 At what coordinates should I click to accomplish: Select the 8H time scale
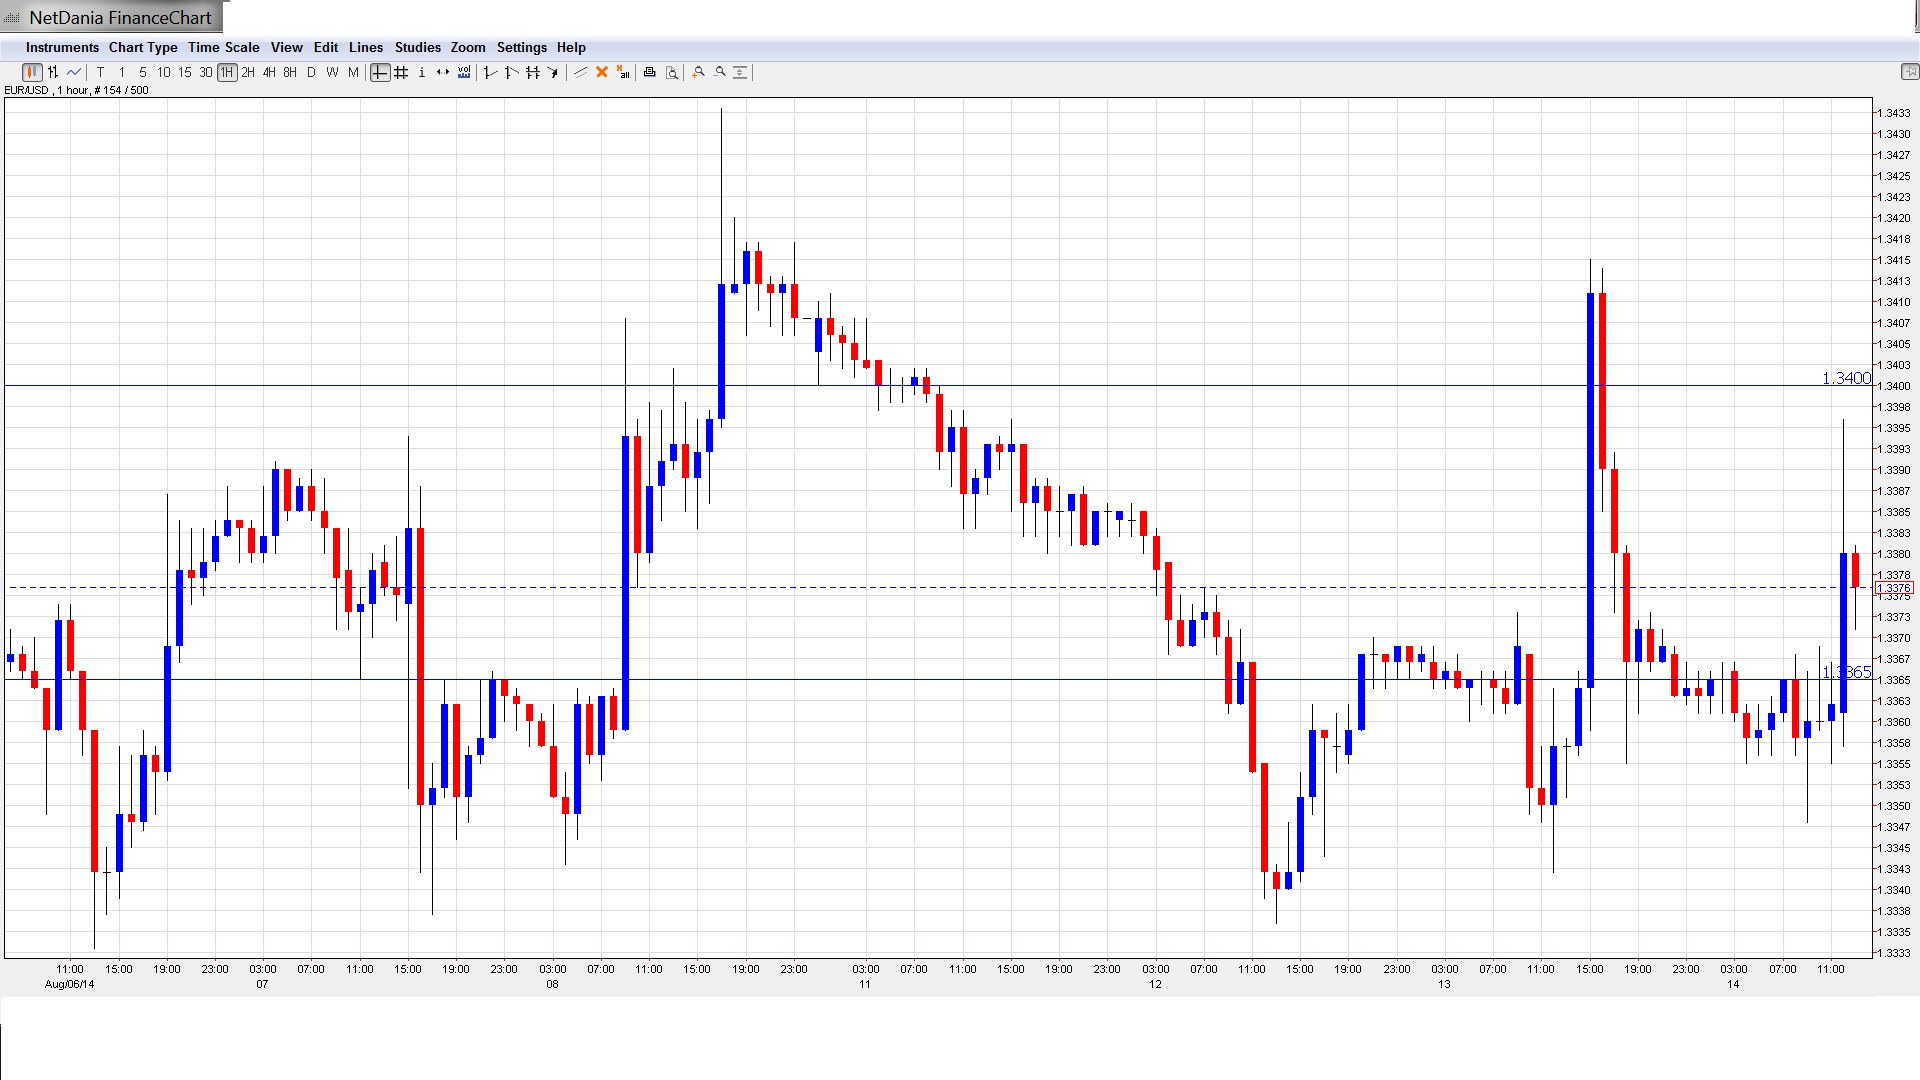290,72
